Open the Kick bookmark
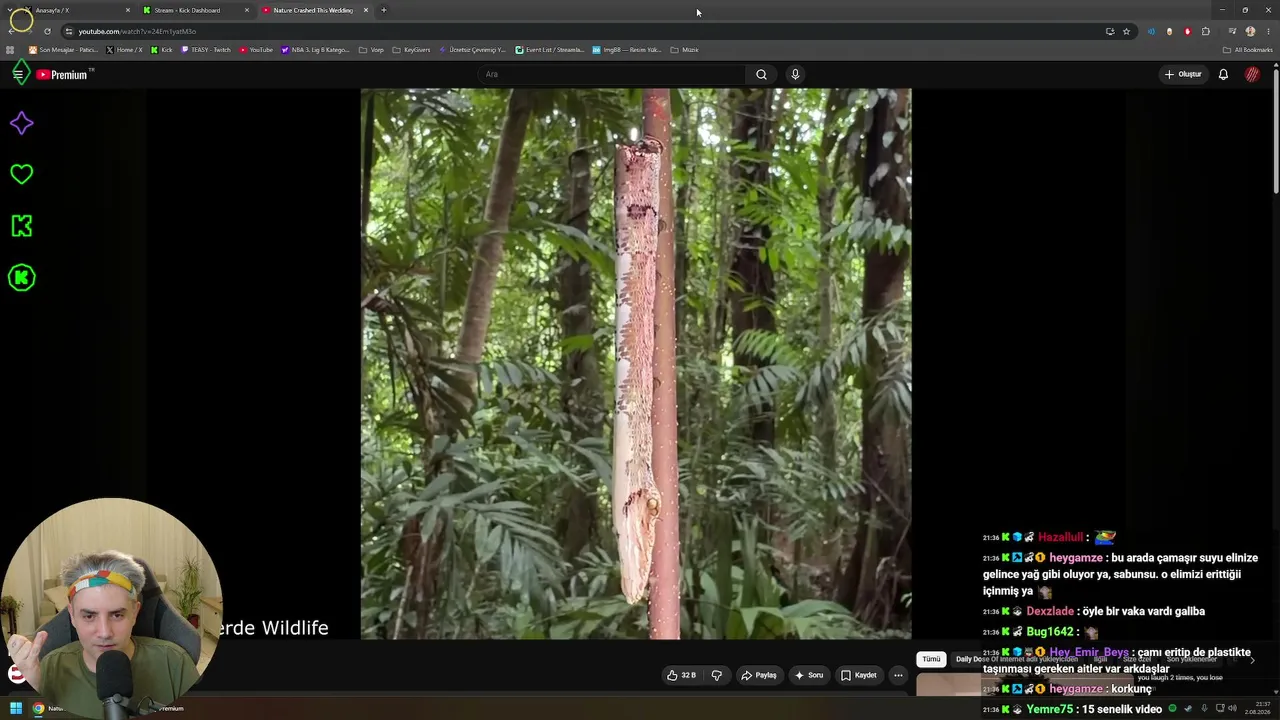 [161, 50]
